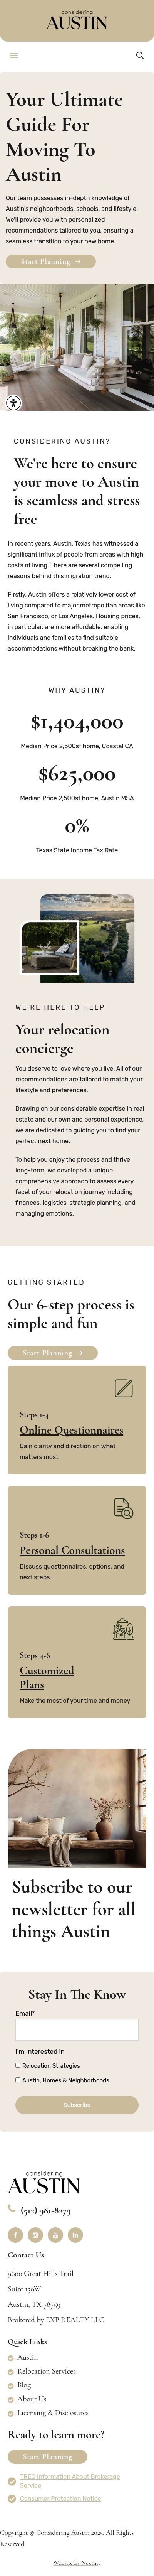Viewport: 154px width, 2576px height.
Task: Open the accessibility widget icon
Action: click(x=13, y=403)
